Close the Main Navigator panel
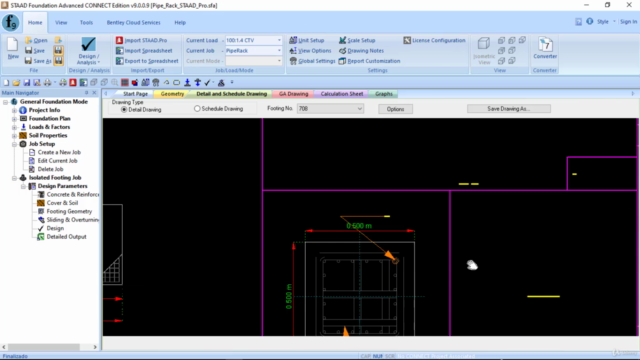The width and height of the screenshot is (640, 360). pyautogui.click(x=94, y=93)
